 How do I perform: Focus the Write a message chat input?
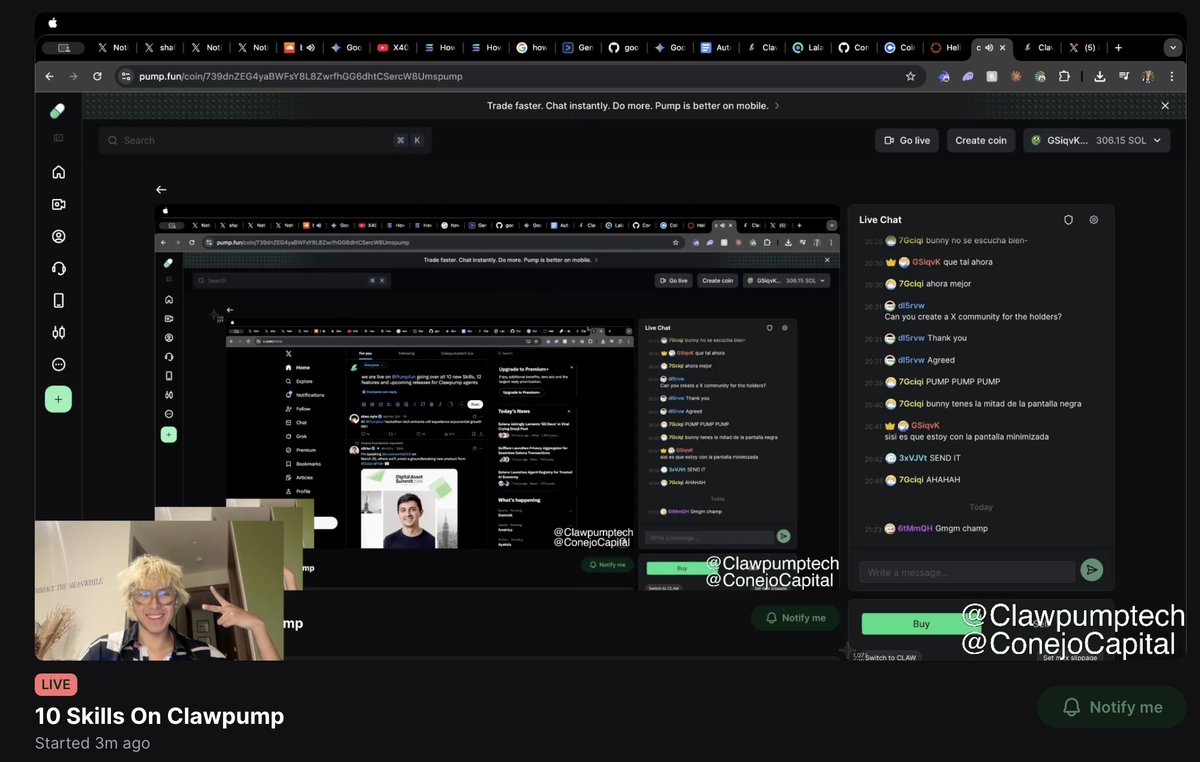pos(966,572)
